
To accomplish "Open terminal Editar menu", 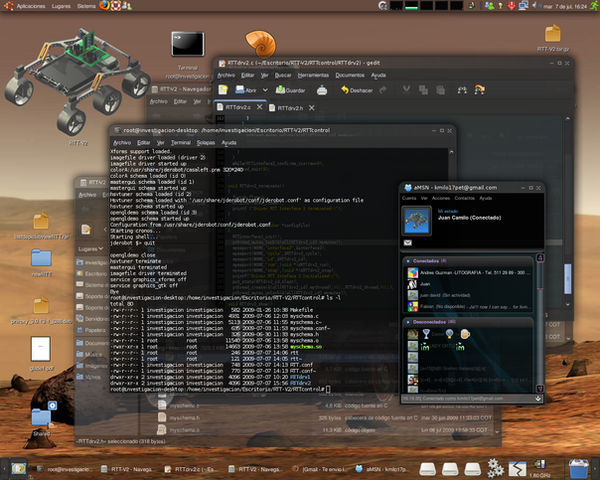I will (x=143, y=143).
